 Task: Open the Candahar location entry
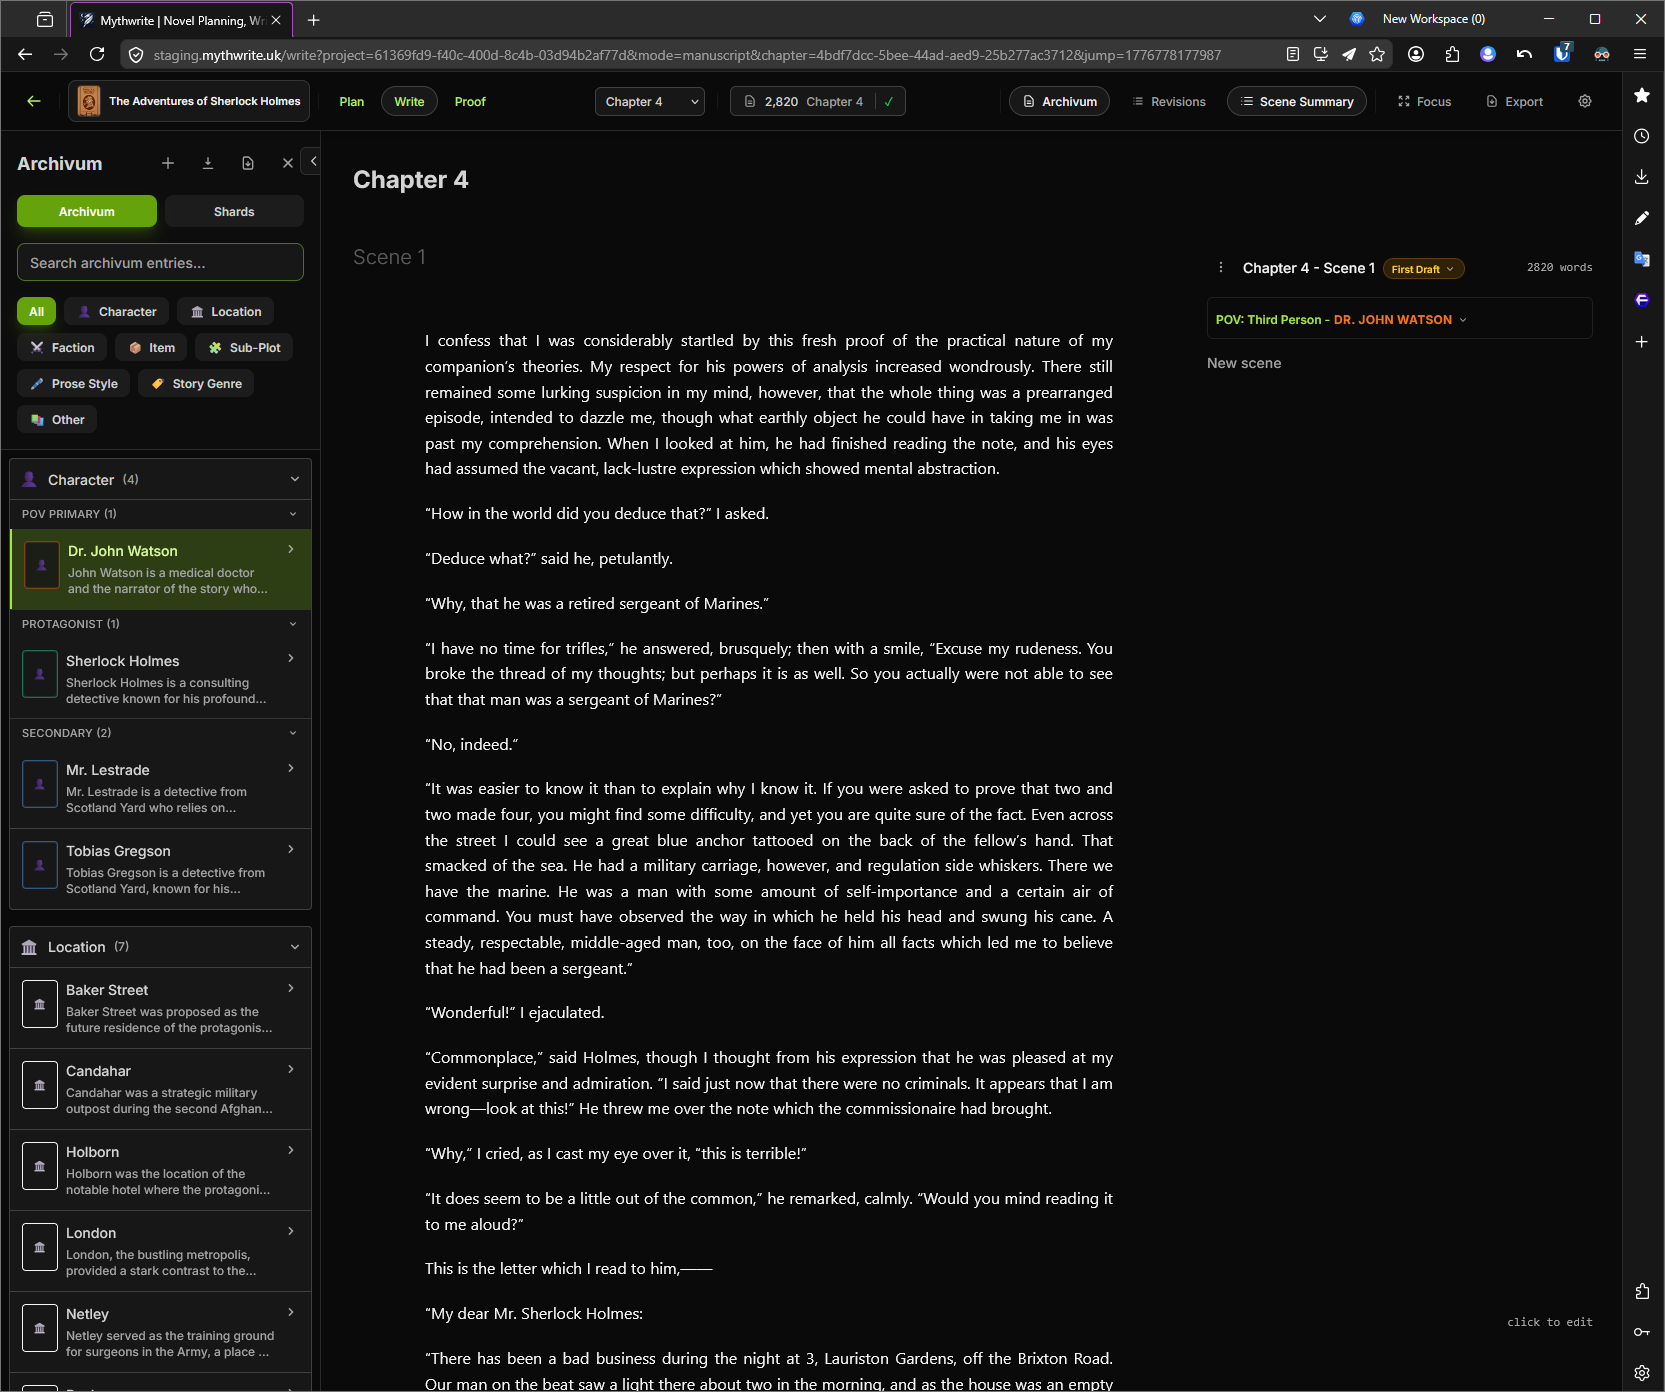[x=160, y=1089]
